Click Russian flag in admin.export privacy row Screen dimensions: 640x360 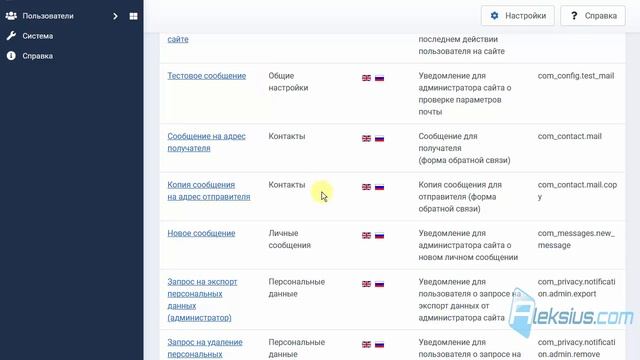[380, 284]
